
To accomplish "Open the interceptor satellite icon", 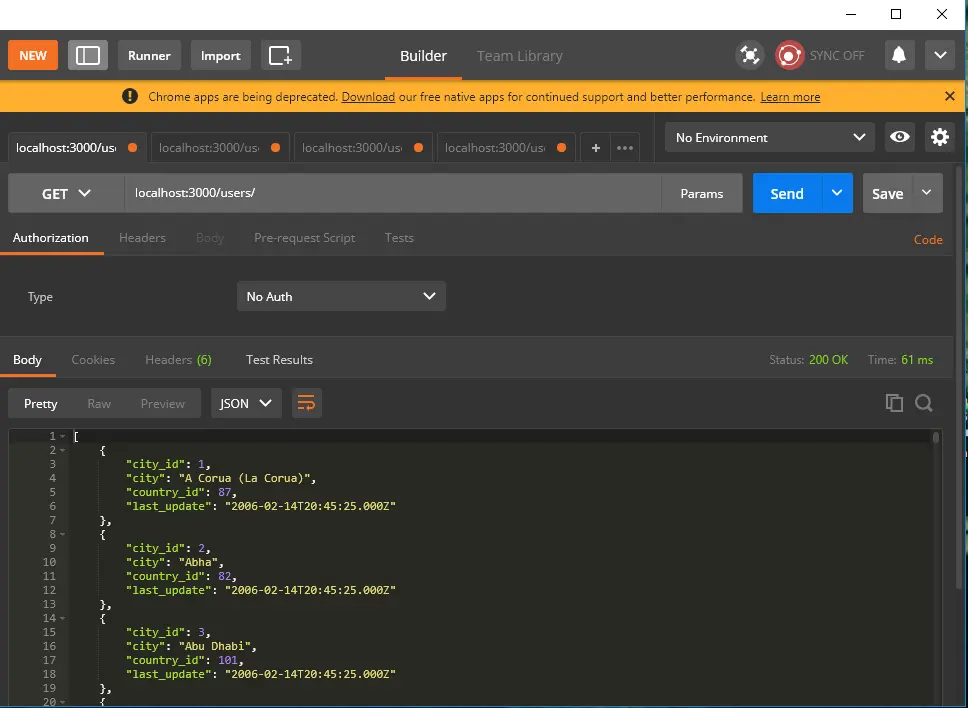I will (749, 56).
